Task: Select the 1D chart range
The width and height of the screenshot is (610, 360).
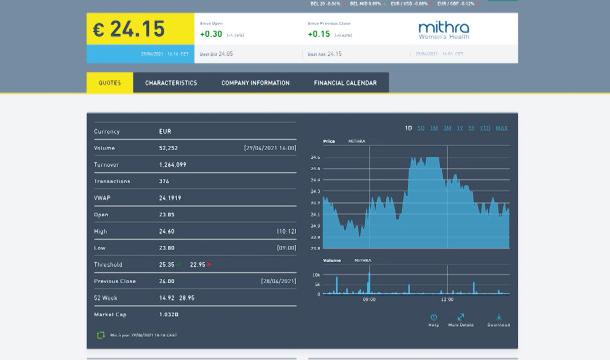Action: click(408, 128)
